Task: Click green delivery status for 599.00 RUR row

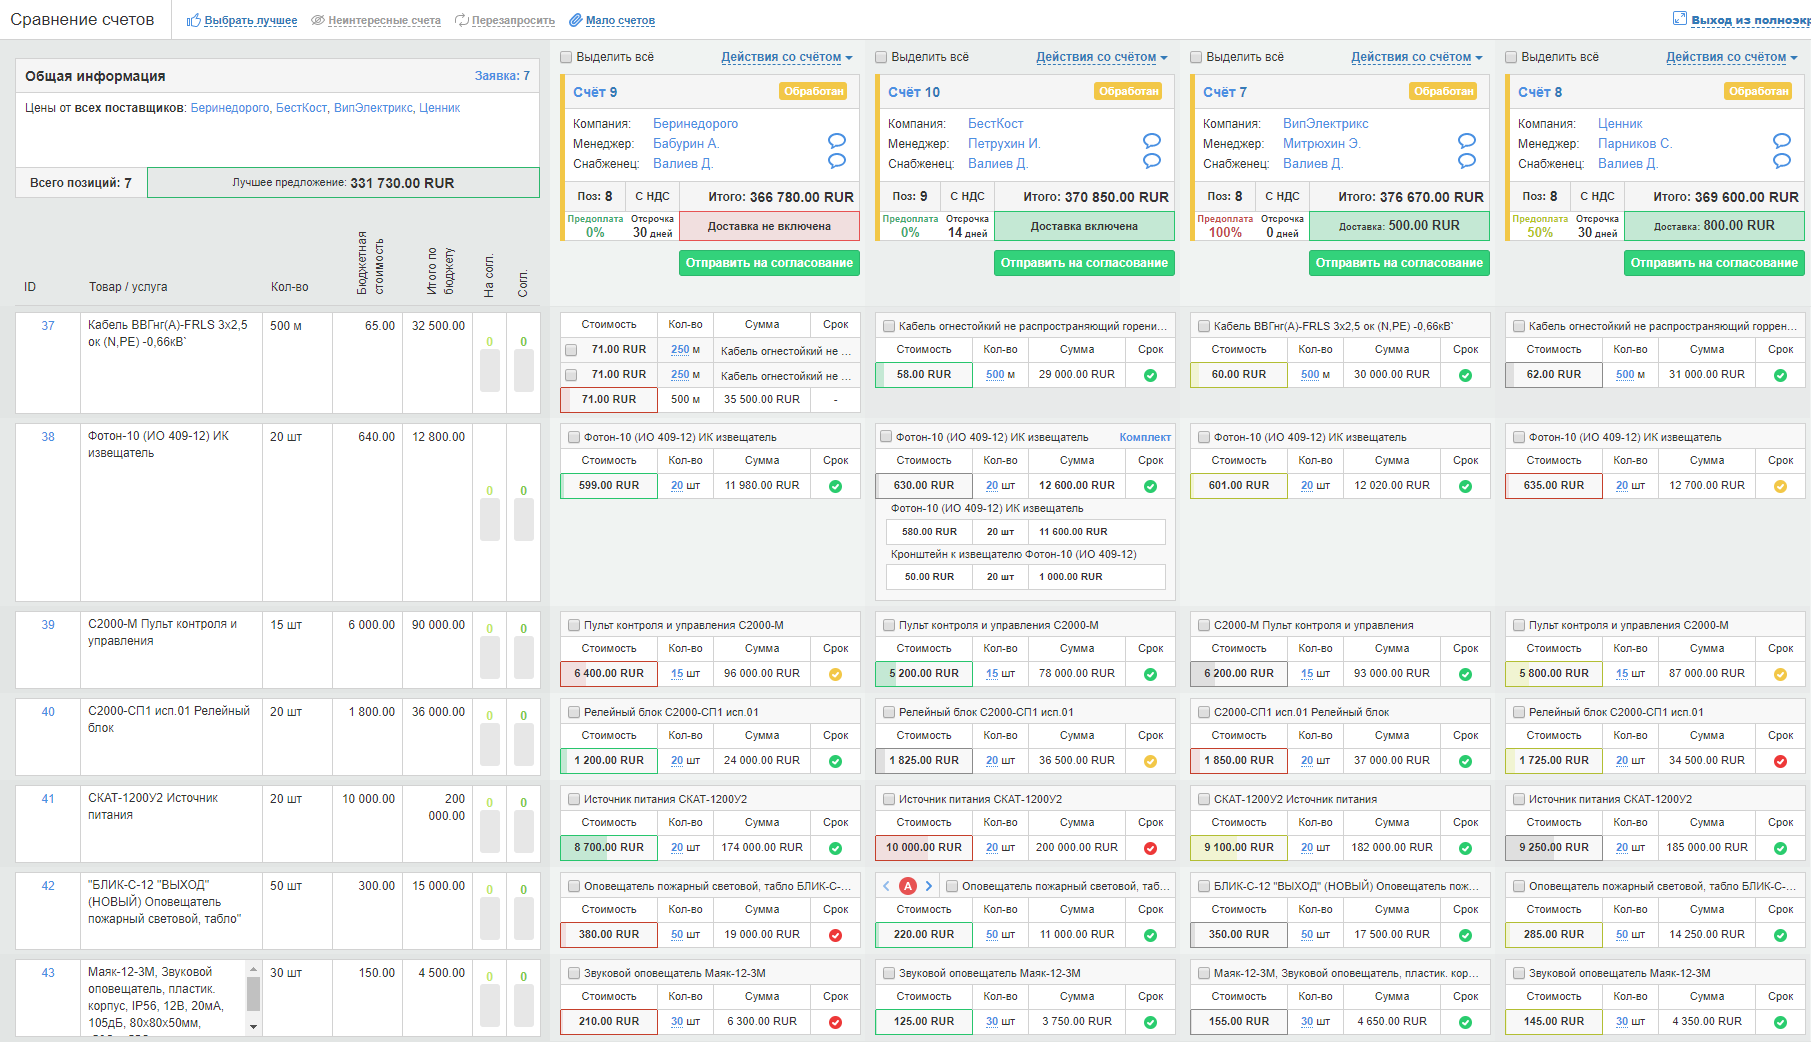Action: 835,486
